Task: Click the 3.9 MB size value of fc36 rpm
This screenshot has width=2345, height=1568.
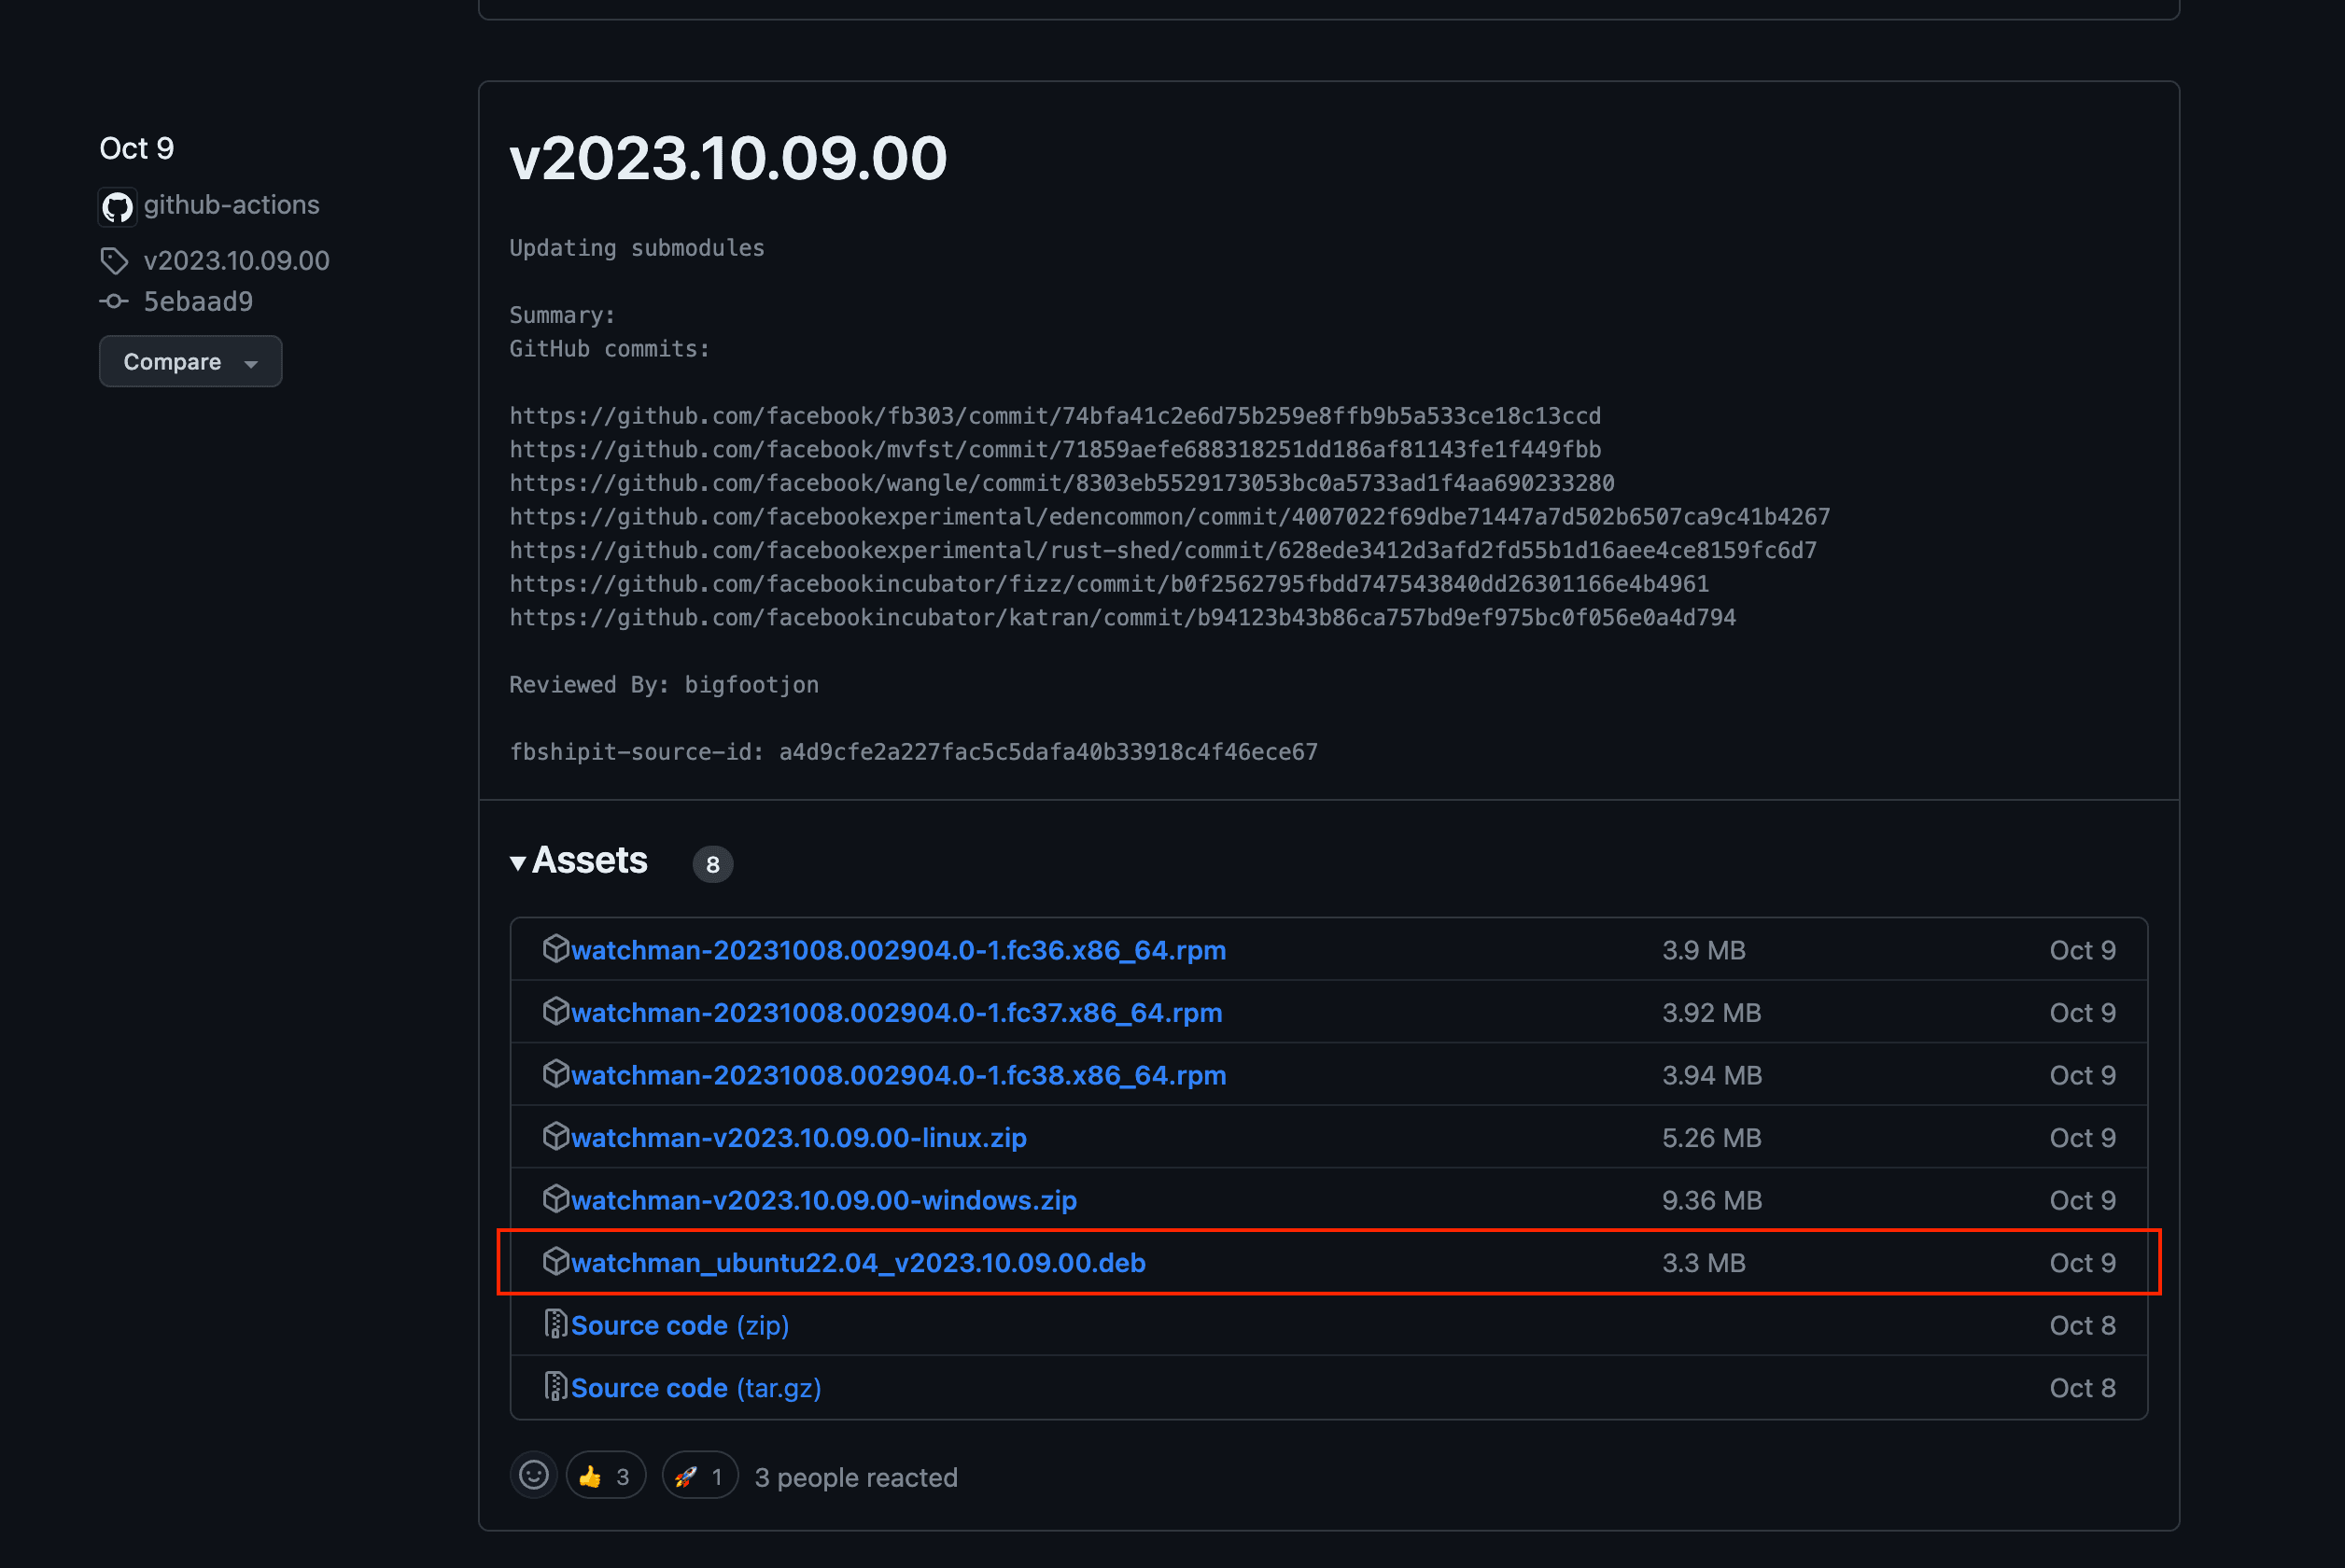Action: [x=1703, y=950]
